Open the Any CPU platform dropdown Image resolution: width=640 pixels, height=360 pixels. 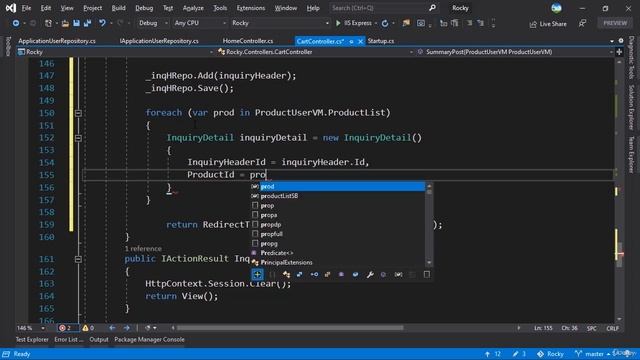(x=200, y=23)
